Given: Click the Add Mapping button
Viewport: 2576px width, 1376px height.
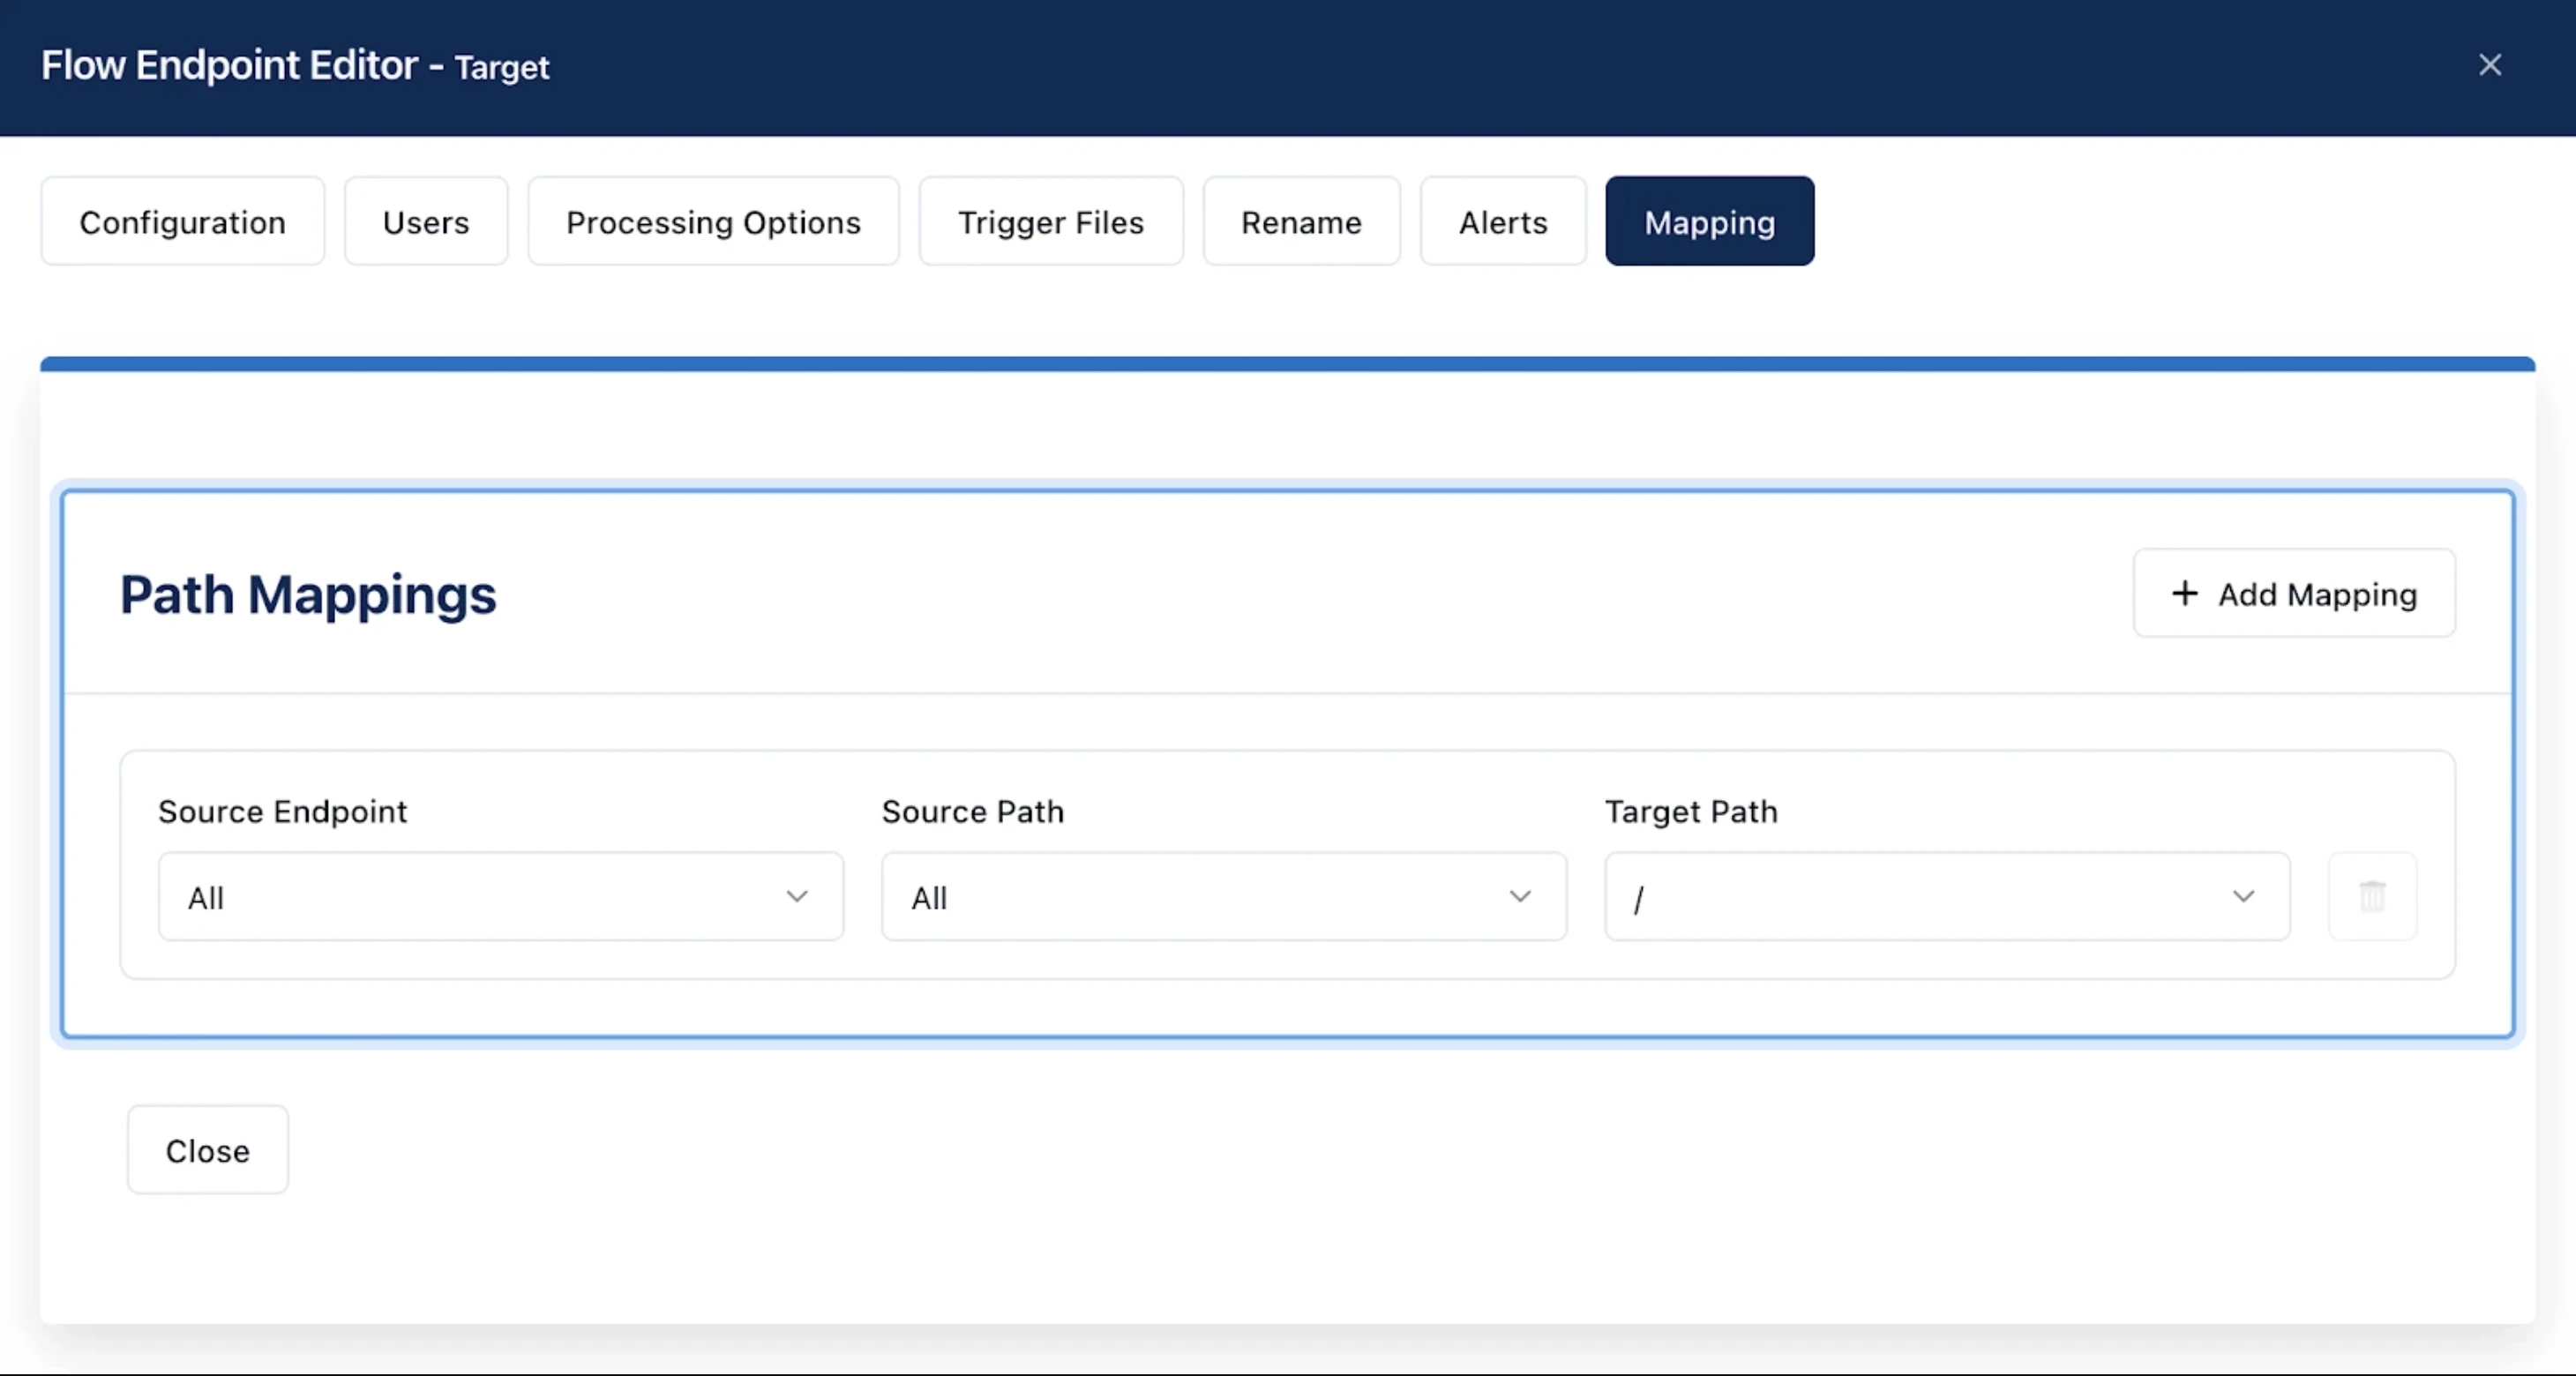Looking at the screenshot, I should point(2294,593).
